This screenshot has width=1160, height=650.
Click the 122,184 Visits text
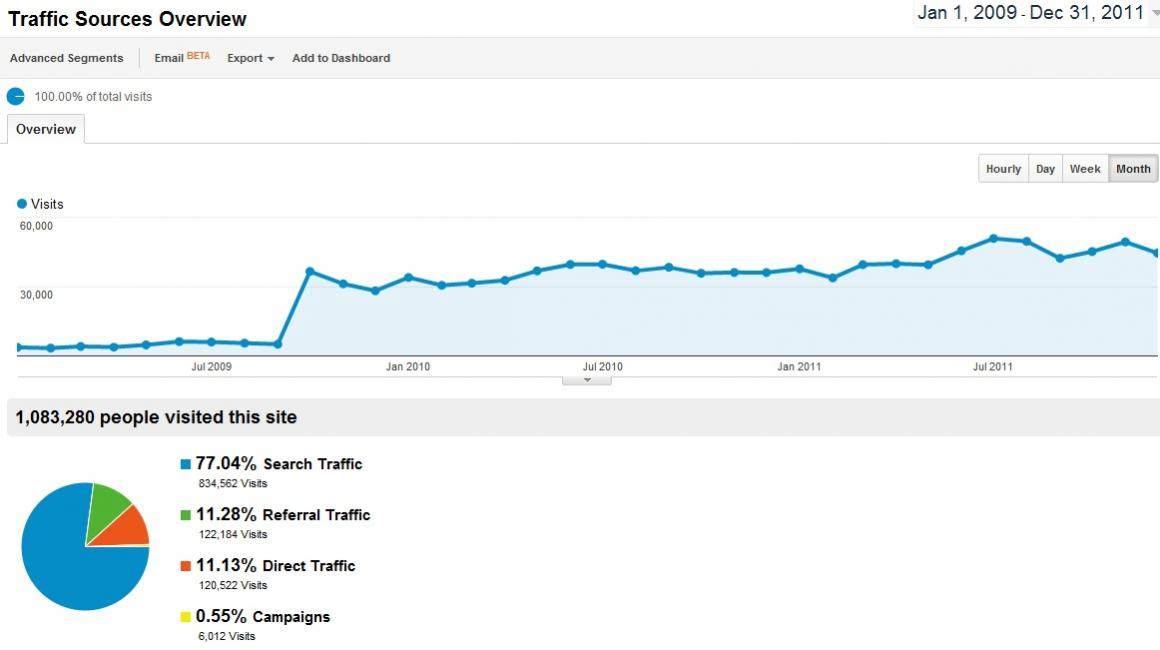[233, 534]
